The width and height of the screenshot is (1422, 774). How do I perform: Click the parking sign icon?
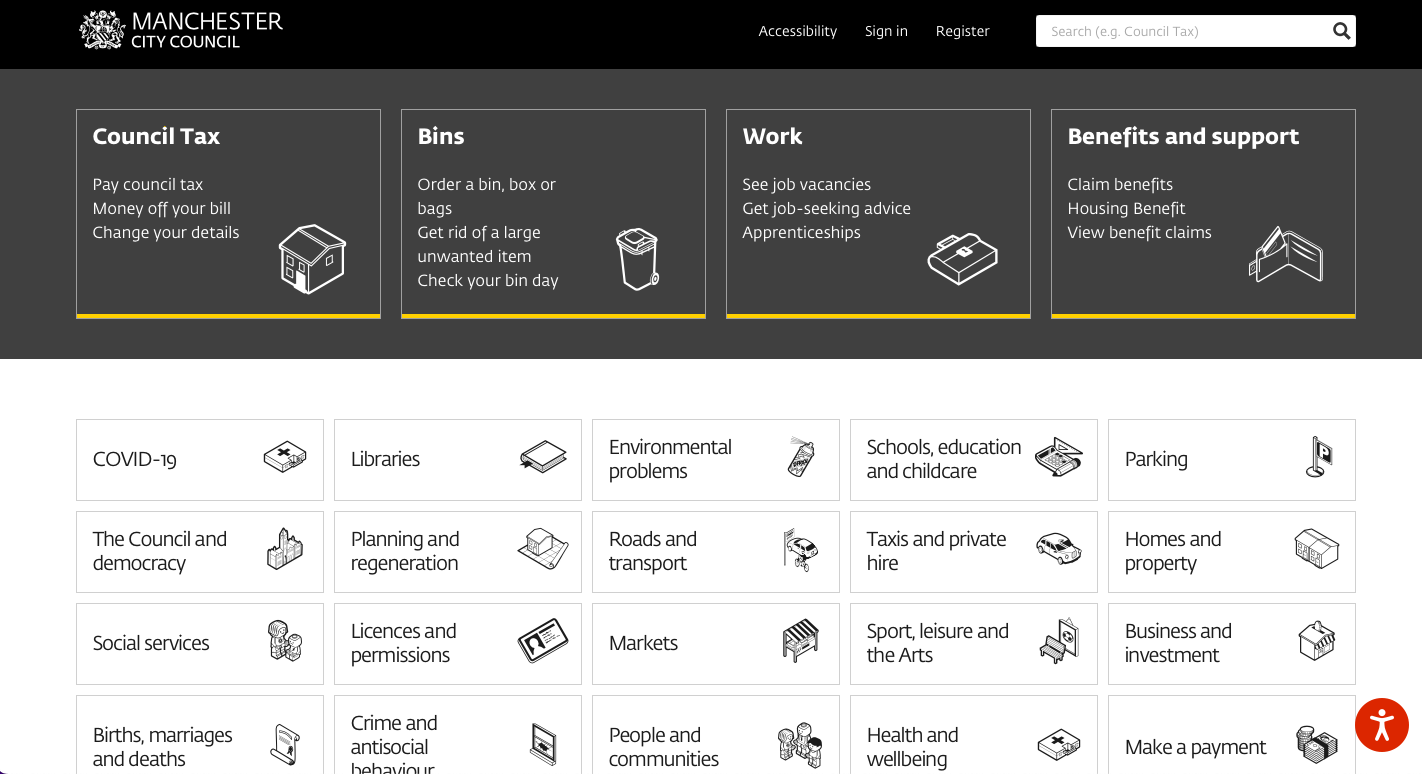(1320, 458)
